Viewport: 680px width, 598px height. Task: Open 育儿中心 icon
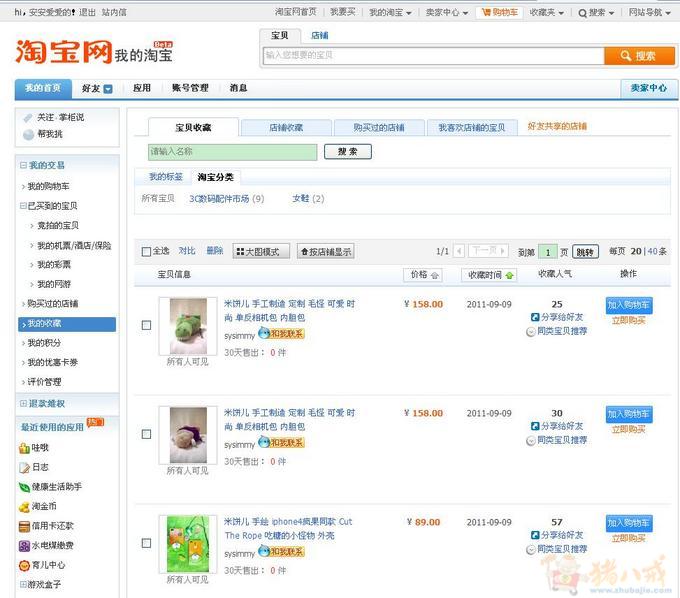pyautogui.click(x=24, y=565)
